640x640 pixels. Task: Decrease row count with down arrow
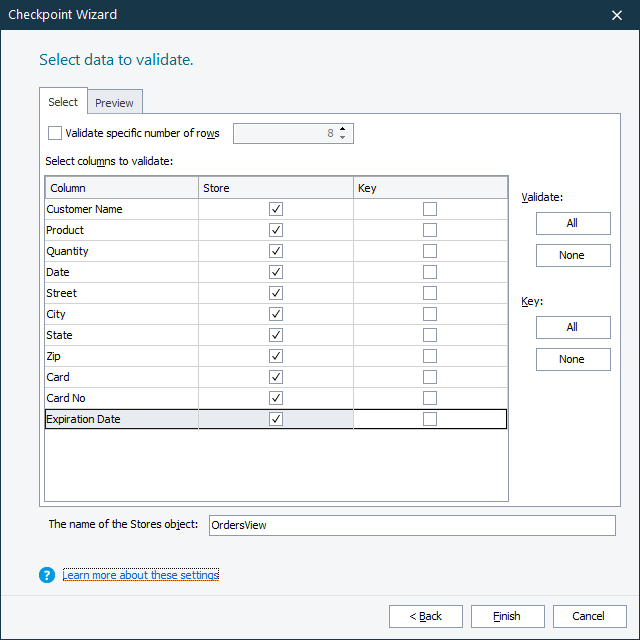(343, 138)
